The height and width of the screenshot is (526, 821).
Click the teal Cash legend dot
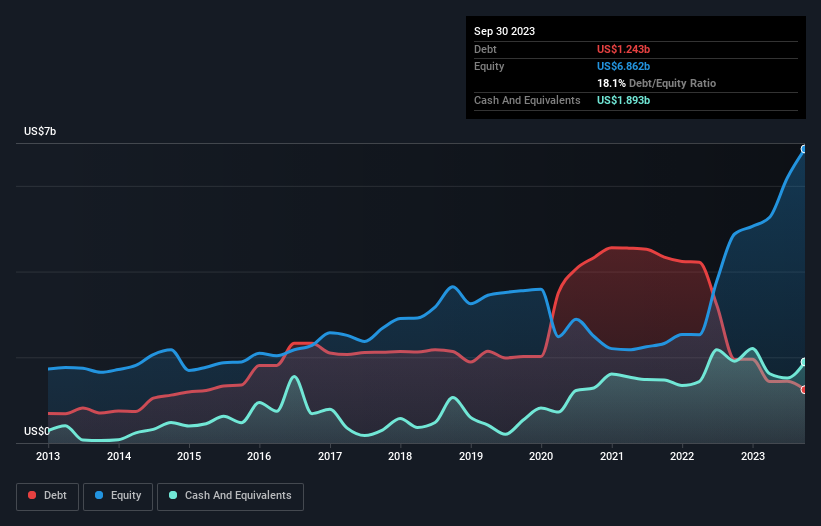tap(173, 495)
